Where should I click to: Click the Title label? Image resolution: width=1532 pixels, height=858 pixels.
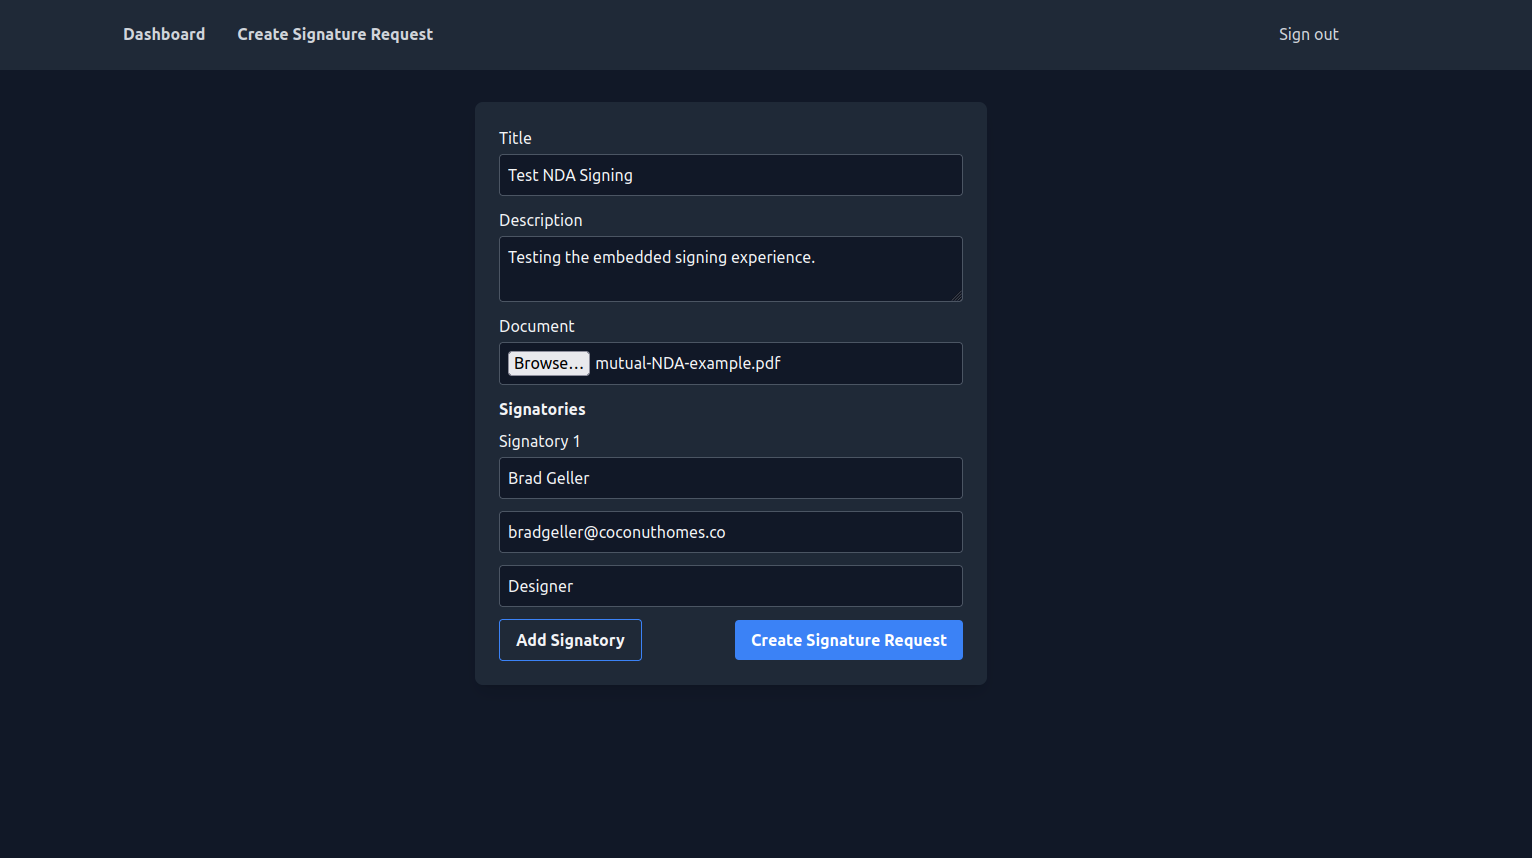(515, 138)
